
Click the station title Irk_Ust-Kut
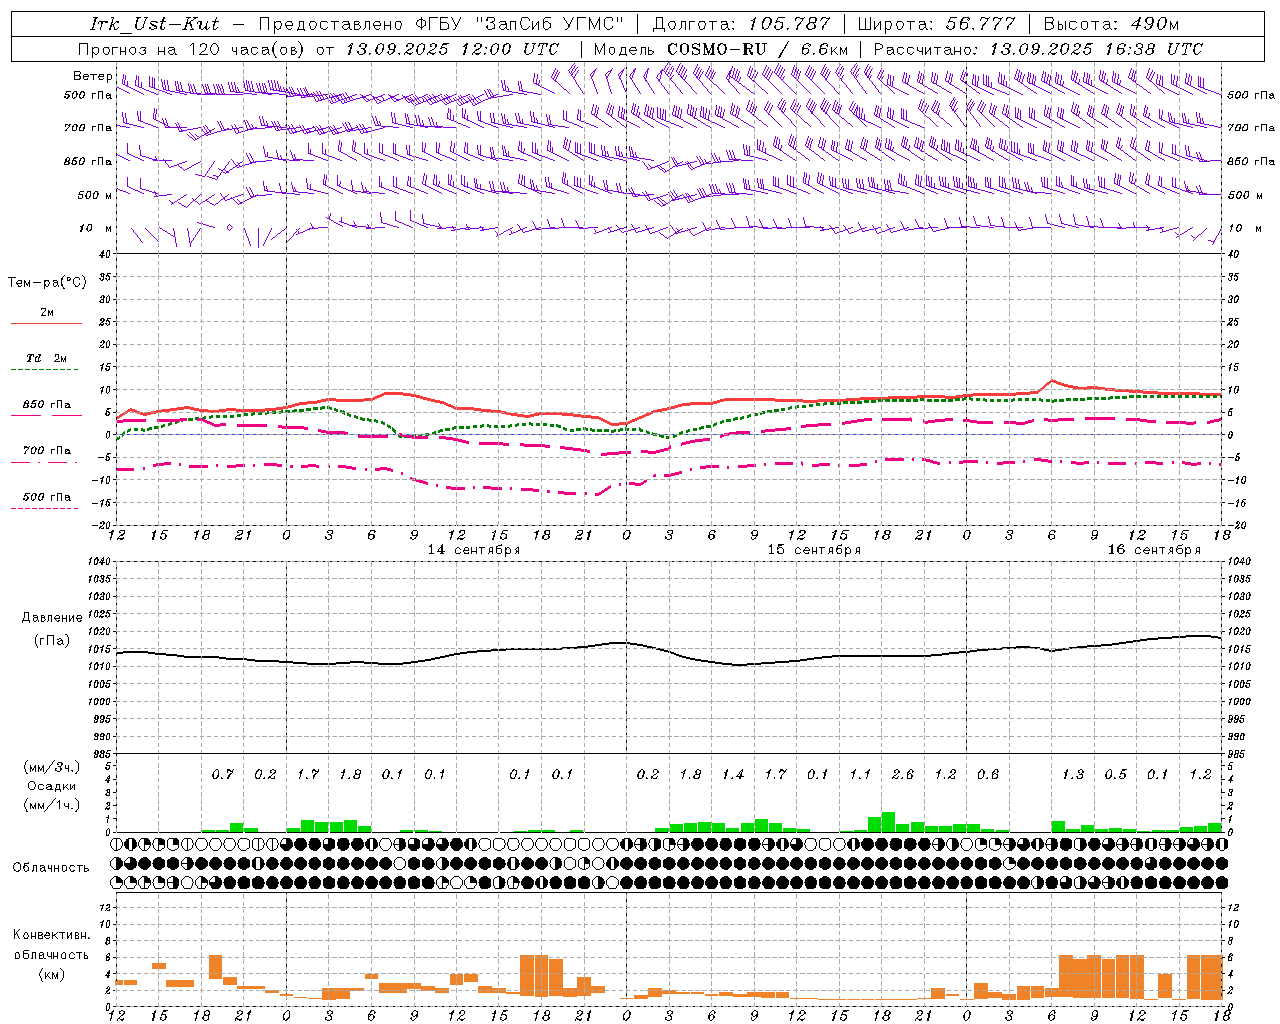155,24
